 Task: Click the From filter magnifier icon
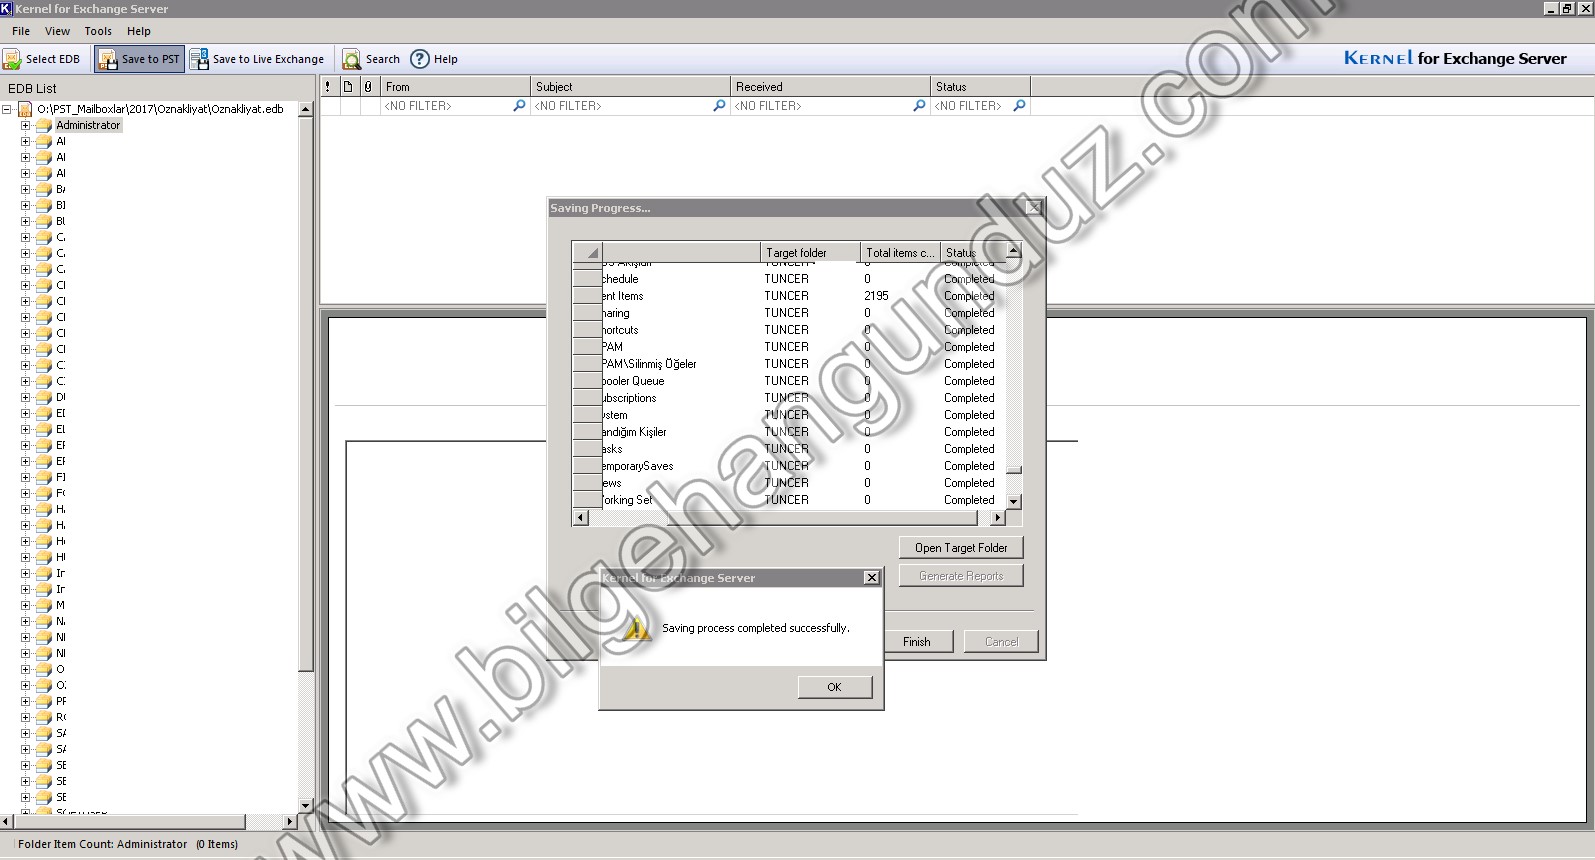[519, 106]
